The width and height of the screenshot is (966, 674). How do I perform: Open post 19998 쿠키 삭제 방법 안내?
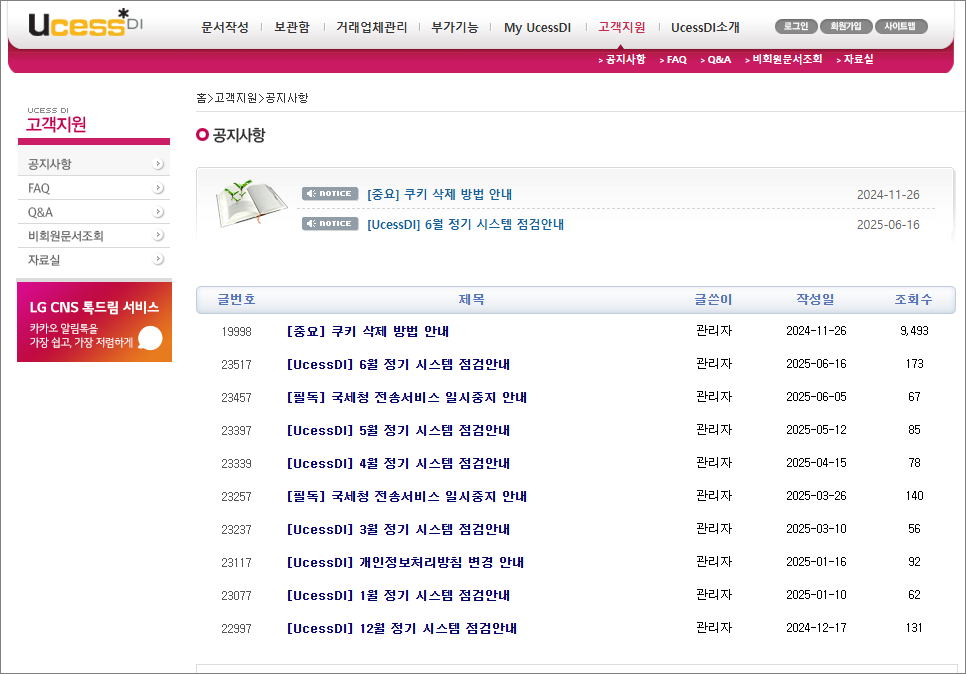pos(368,331)
